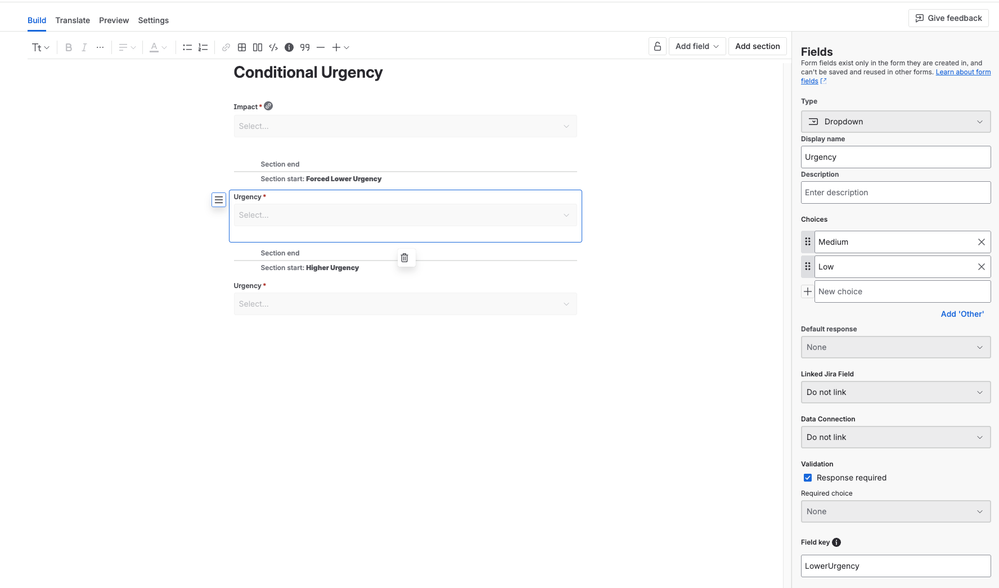Switch to the Translate tab
The width and height of the screenshot is (999, 588).
coord(73,20)
